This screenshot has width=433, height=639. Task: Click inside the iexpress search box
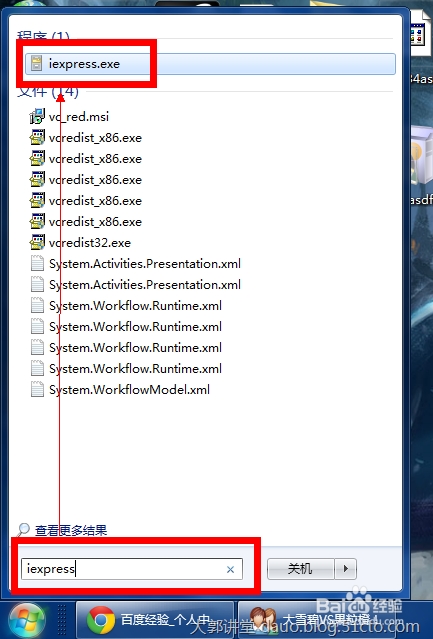coord(132,569)
